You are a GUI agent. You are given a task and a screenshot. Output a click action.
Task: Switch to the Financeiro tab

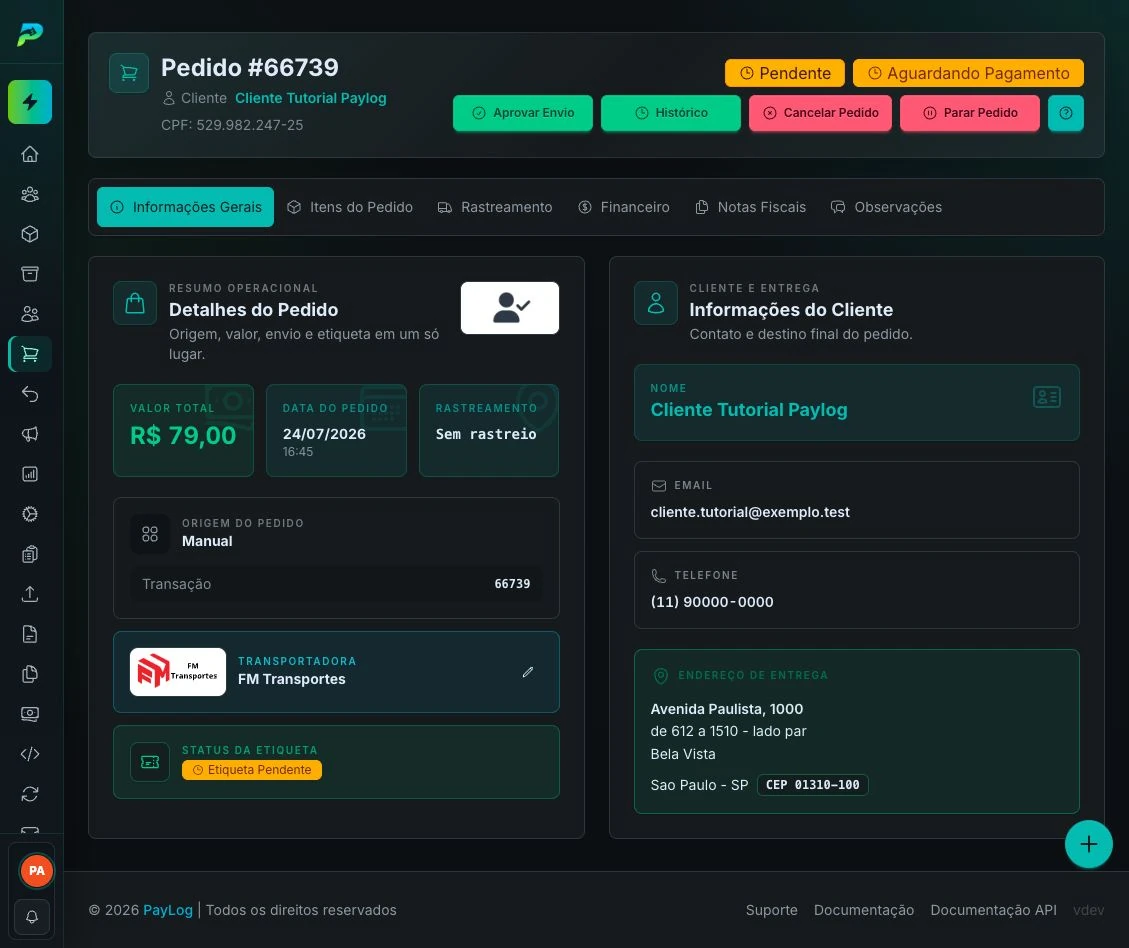pyautogui.click(x=624, y=207)
